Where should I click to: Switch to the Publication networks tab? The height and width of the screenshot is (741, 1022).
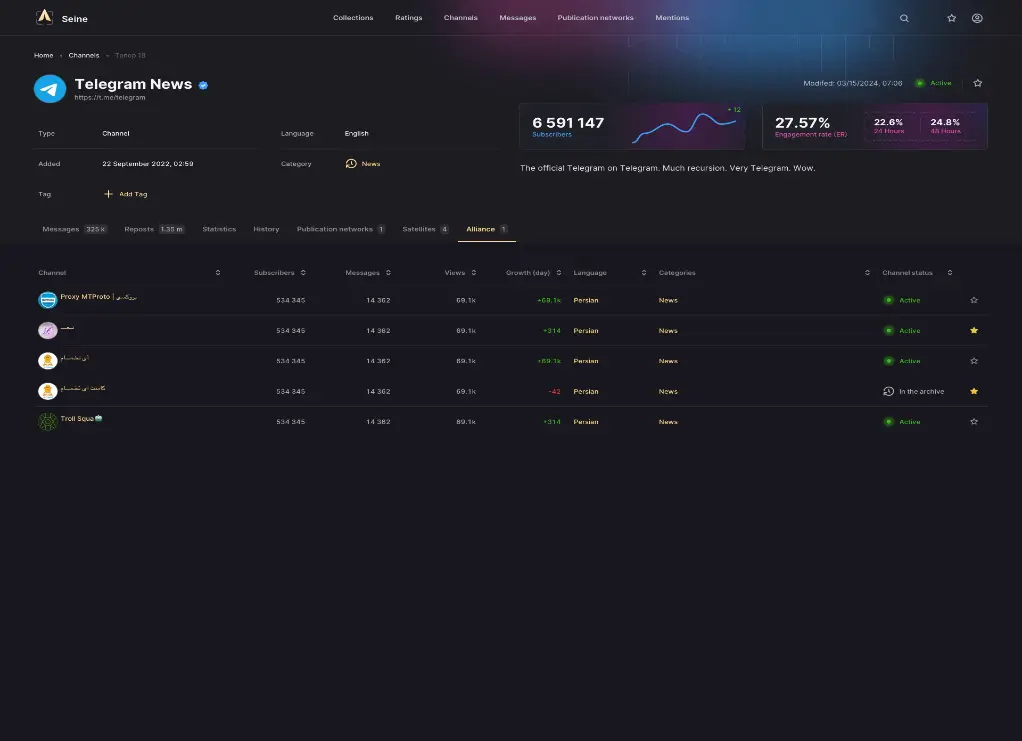341,229
